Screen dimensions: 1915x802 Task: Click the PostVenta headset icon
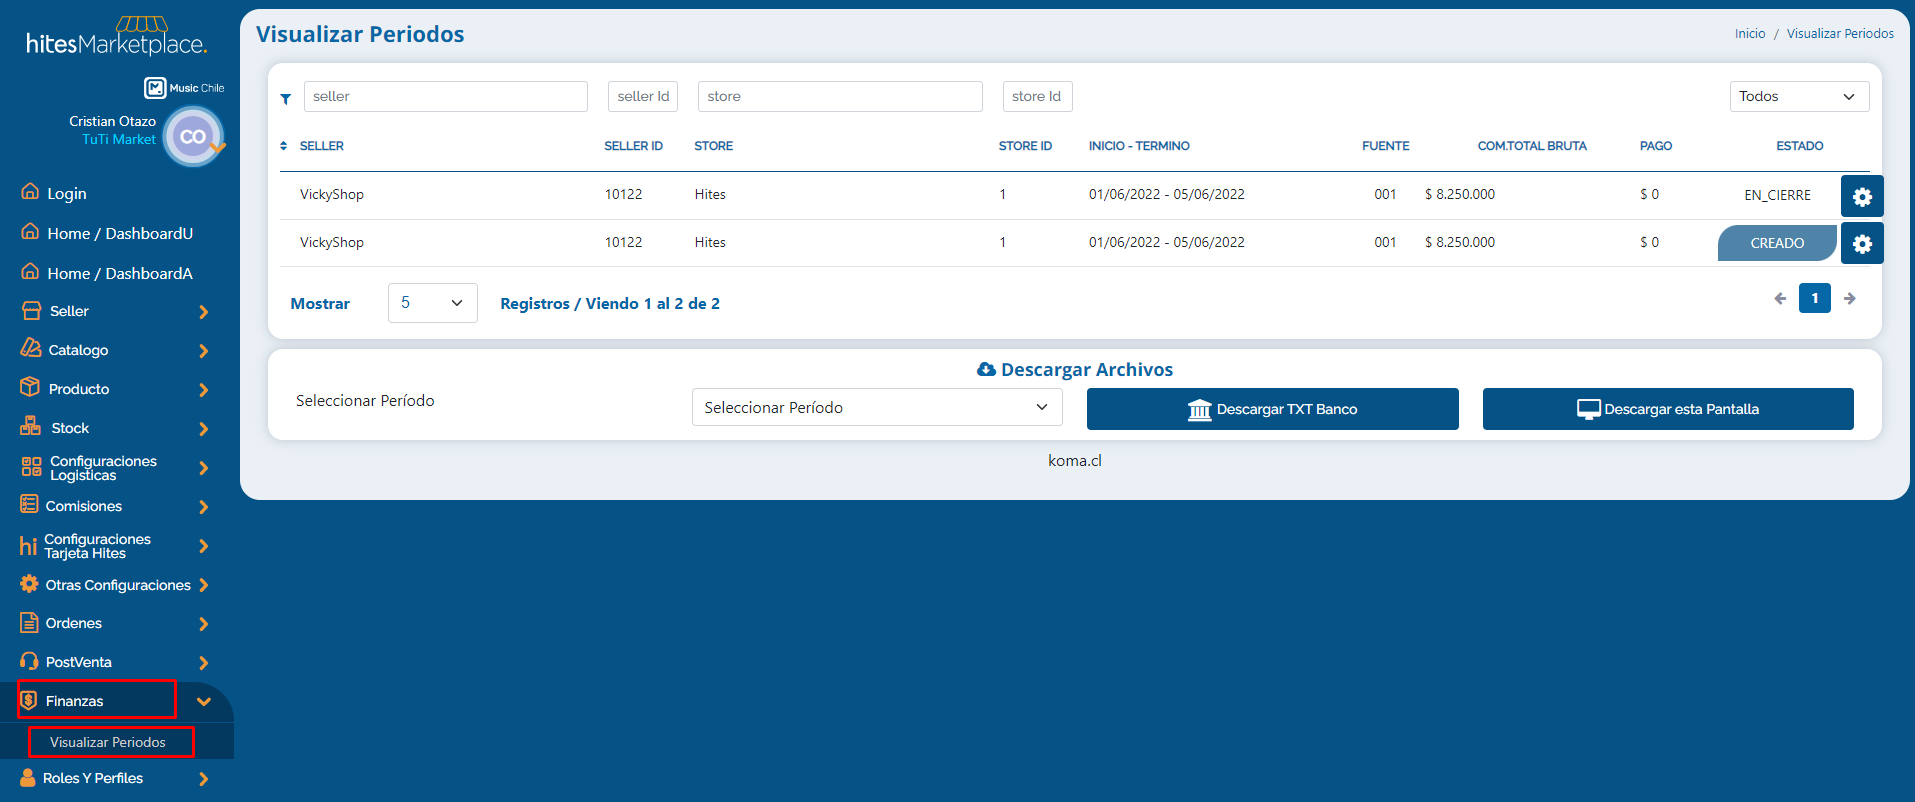30,661
